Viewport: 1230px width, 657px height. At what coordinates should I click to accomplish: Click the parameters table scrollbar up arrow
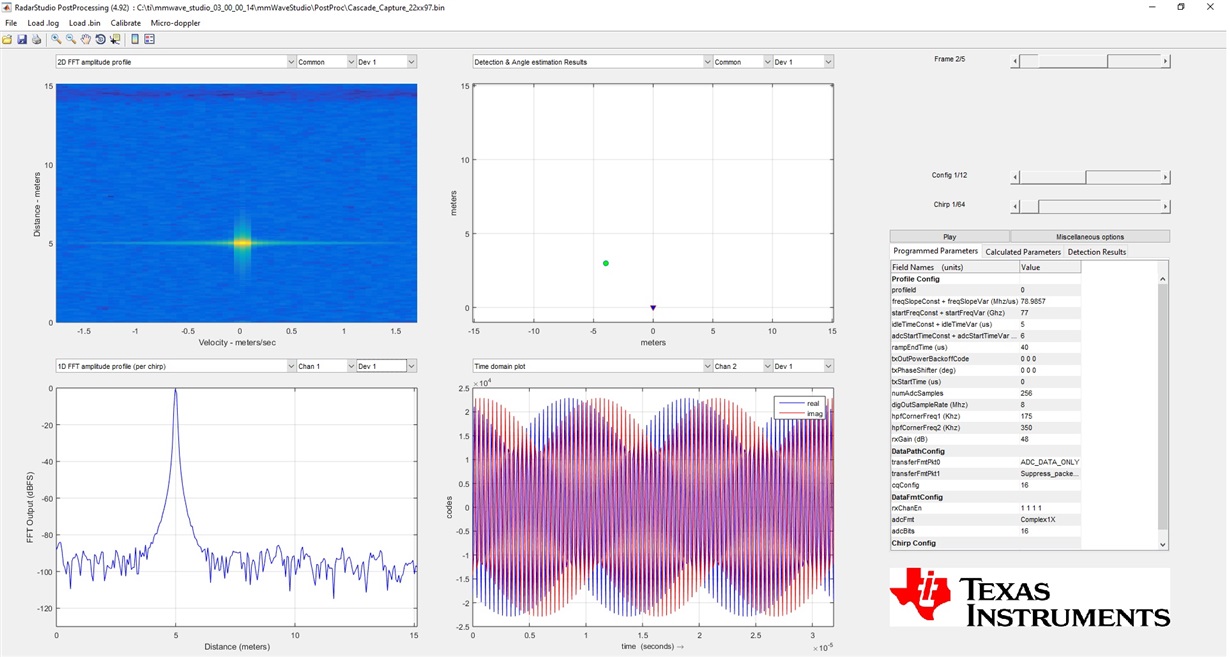1163,279
